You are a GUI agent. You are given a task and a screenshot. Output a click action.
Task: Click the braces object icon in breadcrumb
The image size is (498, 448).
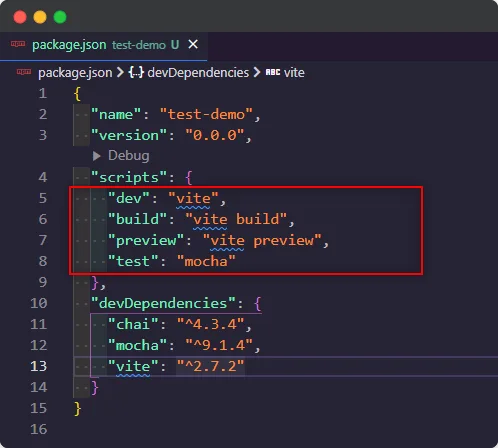tap(136, 72)
